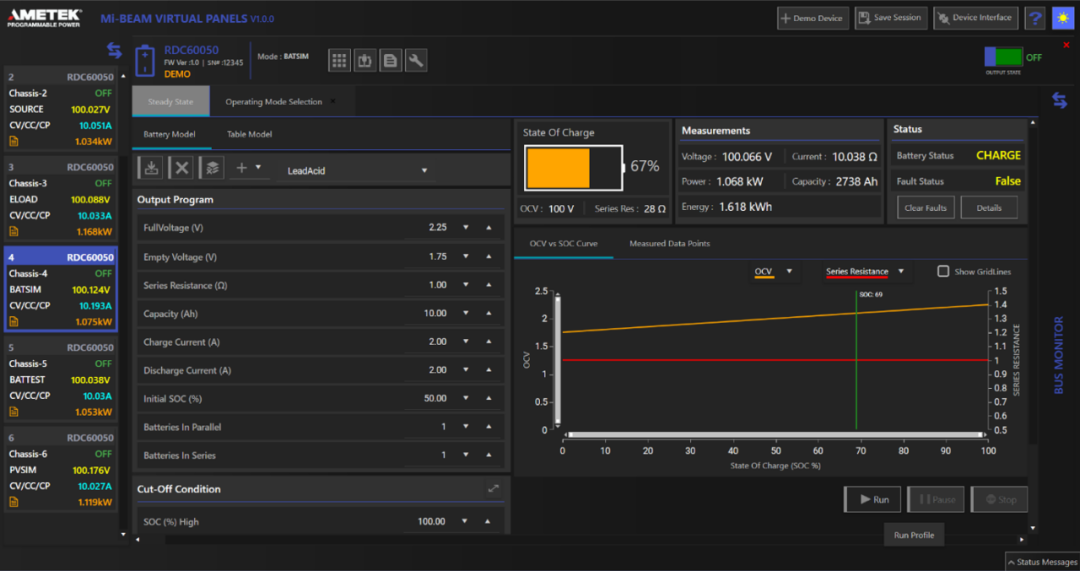The height and width of the screenshot is (571, 1080).
Task: Open the grid keypad icon in device header
Action: [x=339, y=61]
